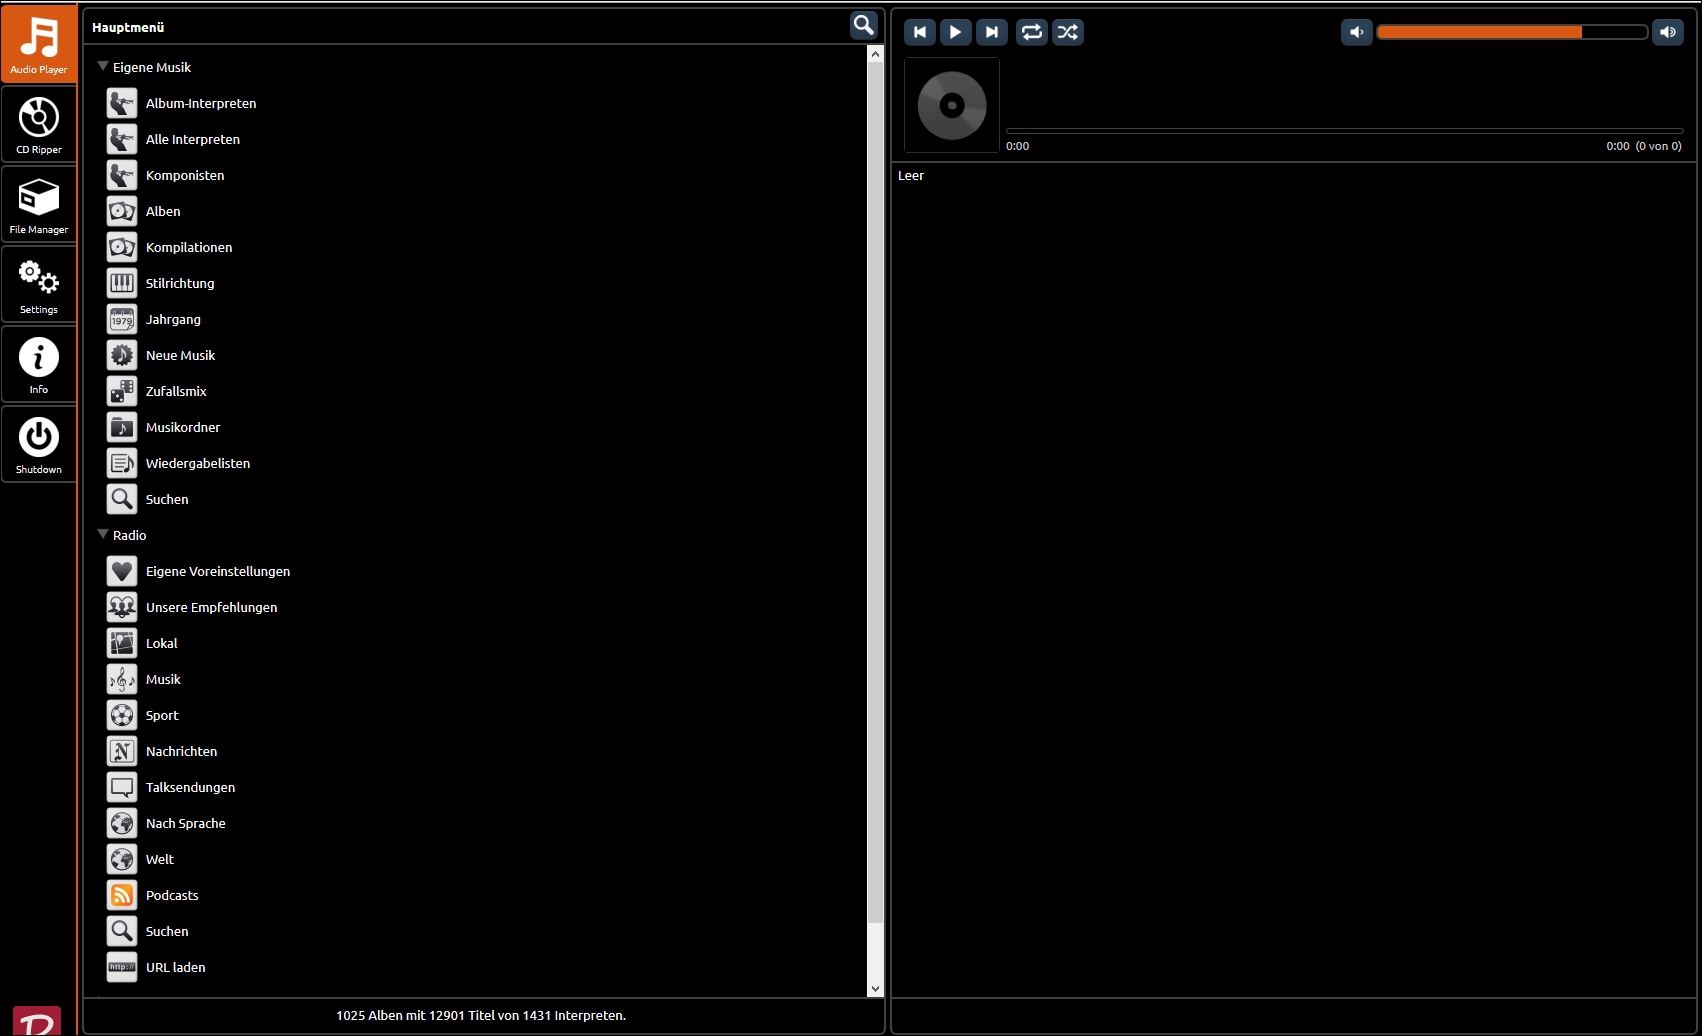
Task: Open the CD Ripper section
Action: pyautogui.click(x=39, y=124)
